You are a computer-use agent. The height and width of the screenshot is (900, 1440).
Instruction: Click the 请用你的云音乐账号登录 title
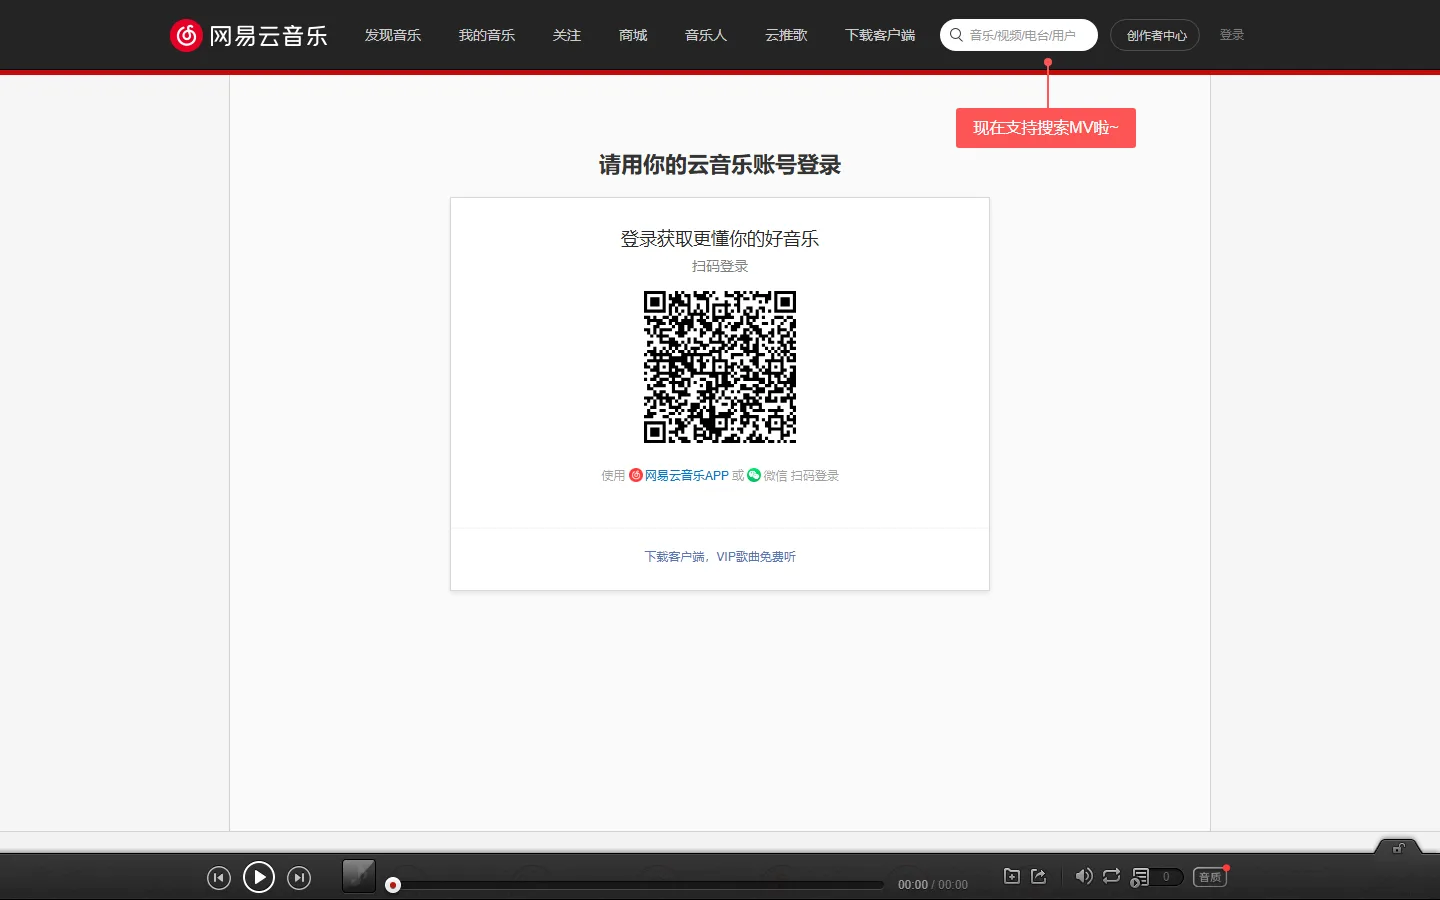pyautogui.click(x=720, y=165)
